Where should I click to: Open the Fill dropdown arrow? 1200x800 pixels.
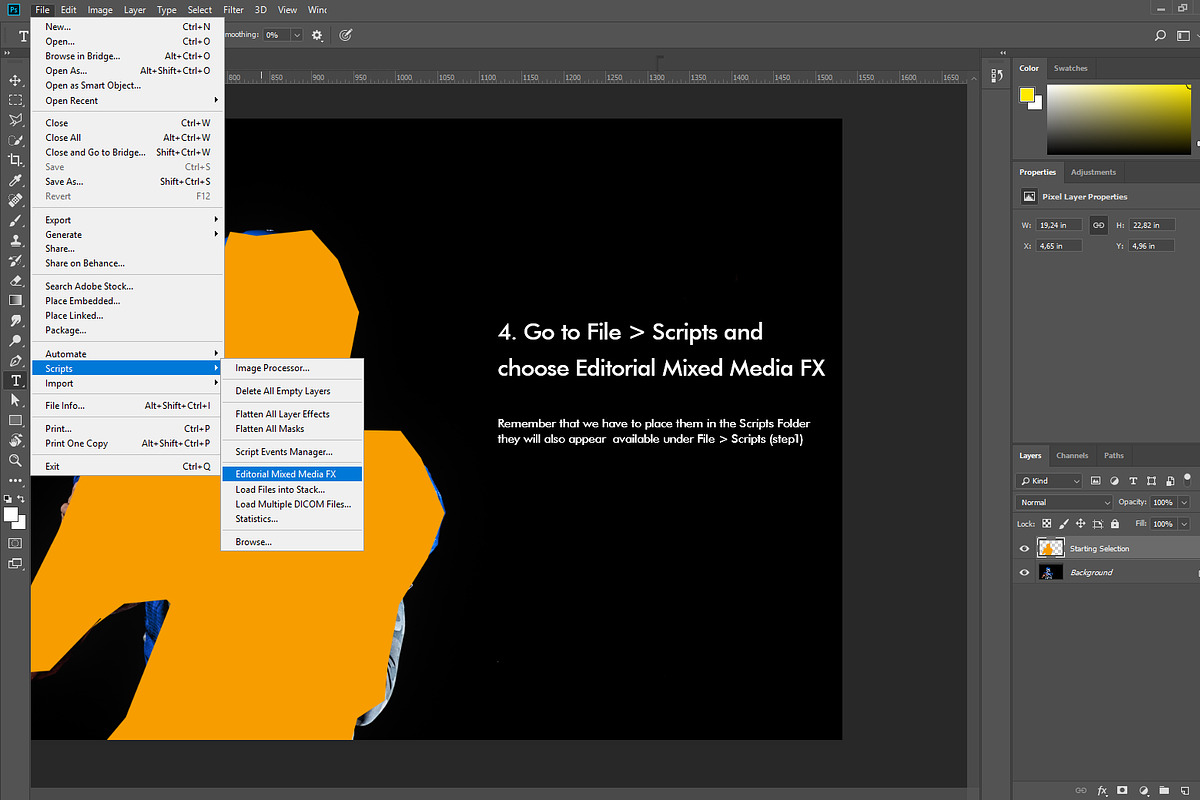[1184, 523]
